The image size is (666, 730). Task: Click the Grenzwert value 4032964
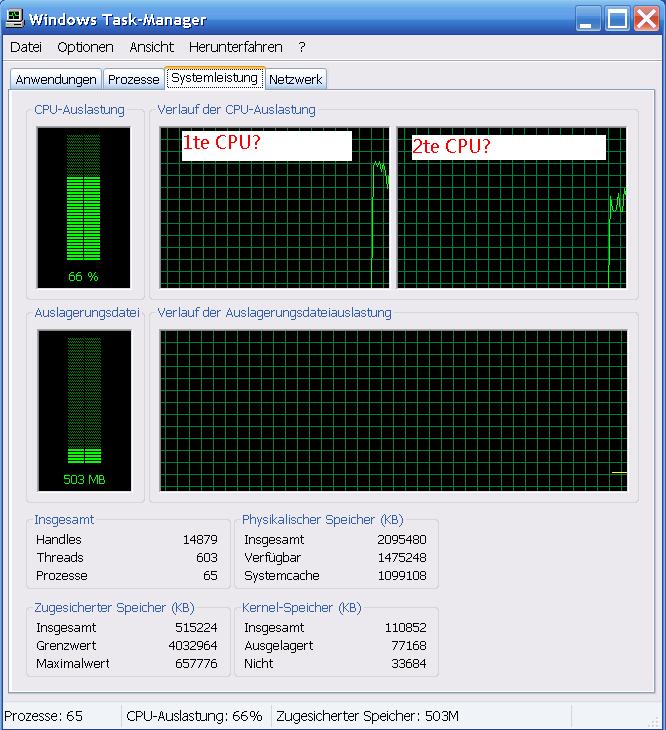pyautogui.click(x=193, y=646)
